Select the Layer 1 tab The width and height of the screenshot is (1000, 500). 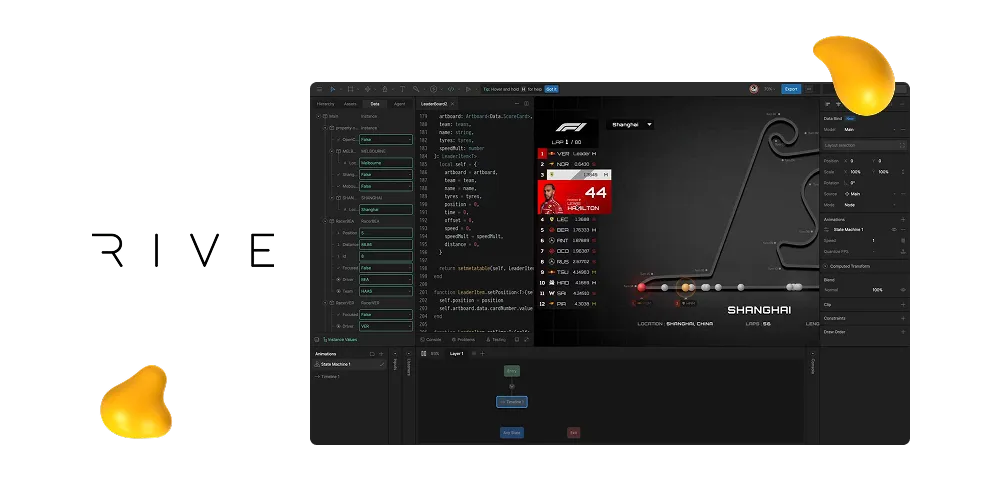tap(457, 353)
